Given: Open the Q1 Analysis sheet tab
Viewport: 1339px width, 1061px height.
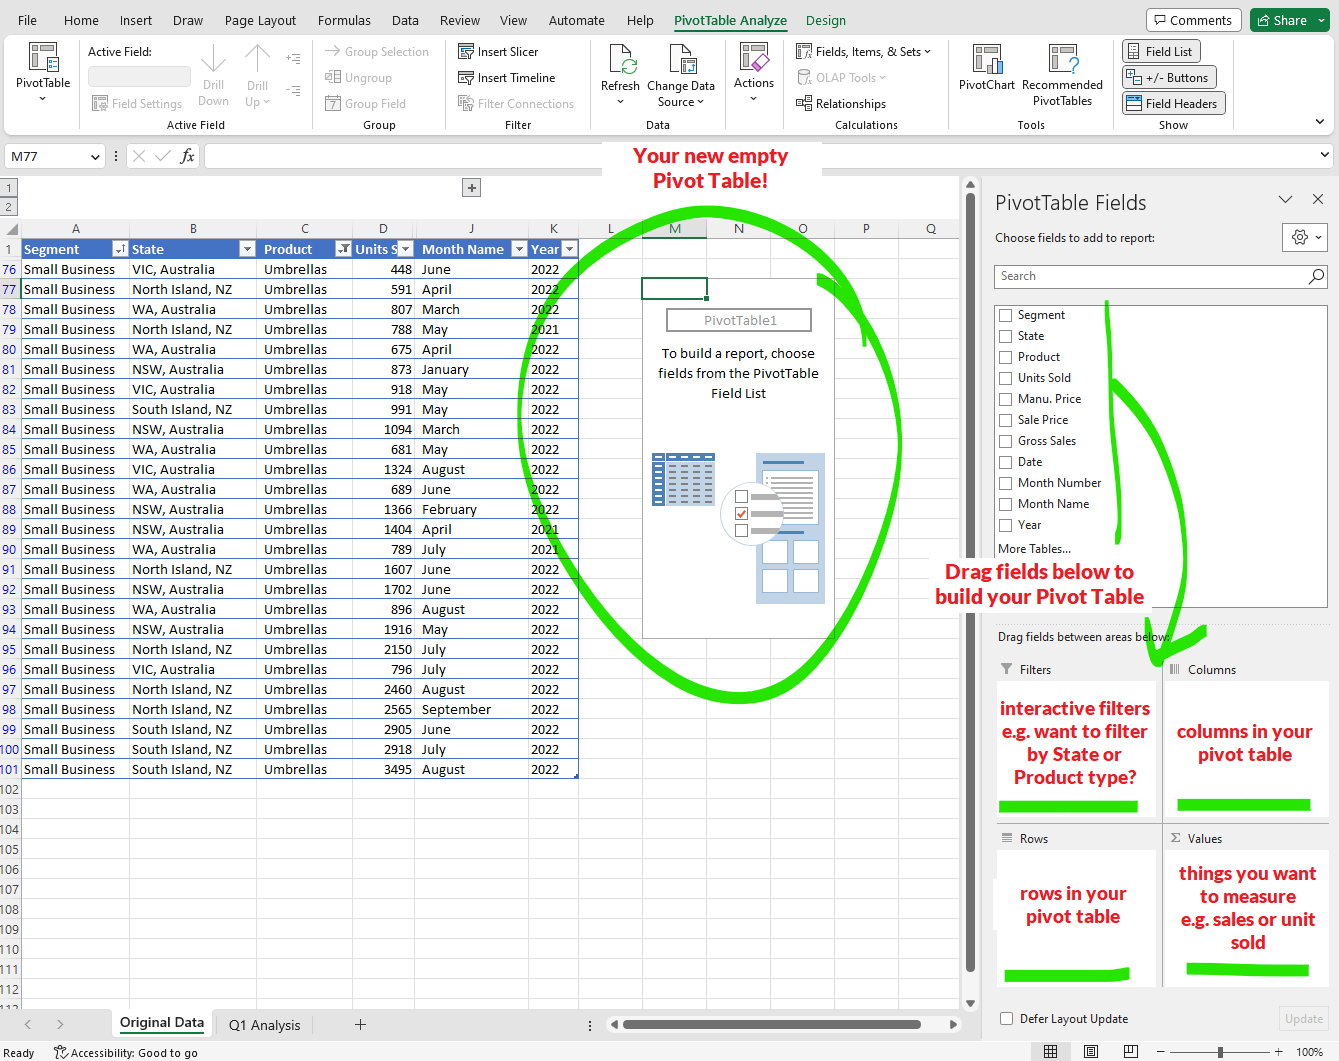Looking at the screenshot, I should pos(264,1025).
